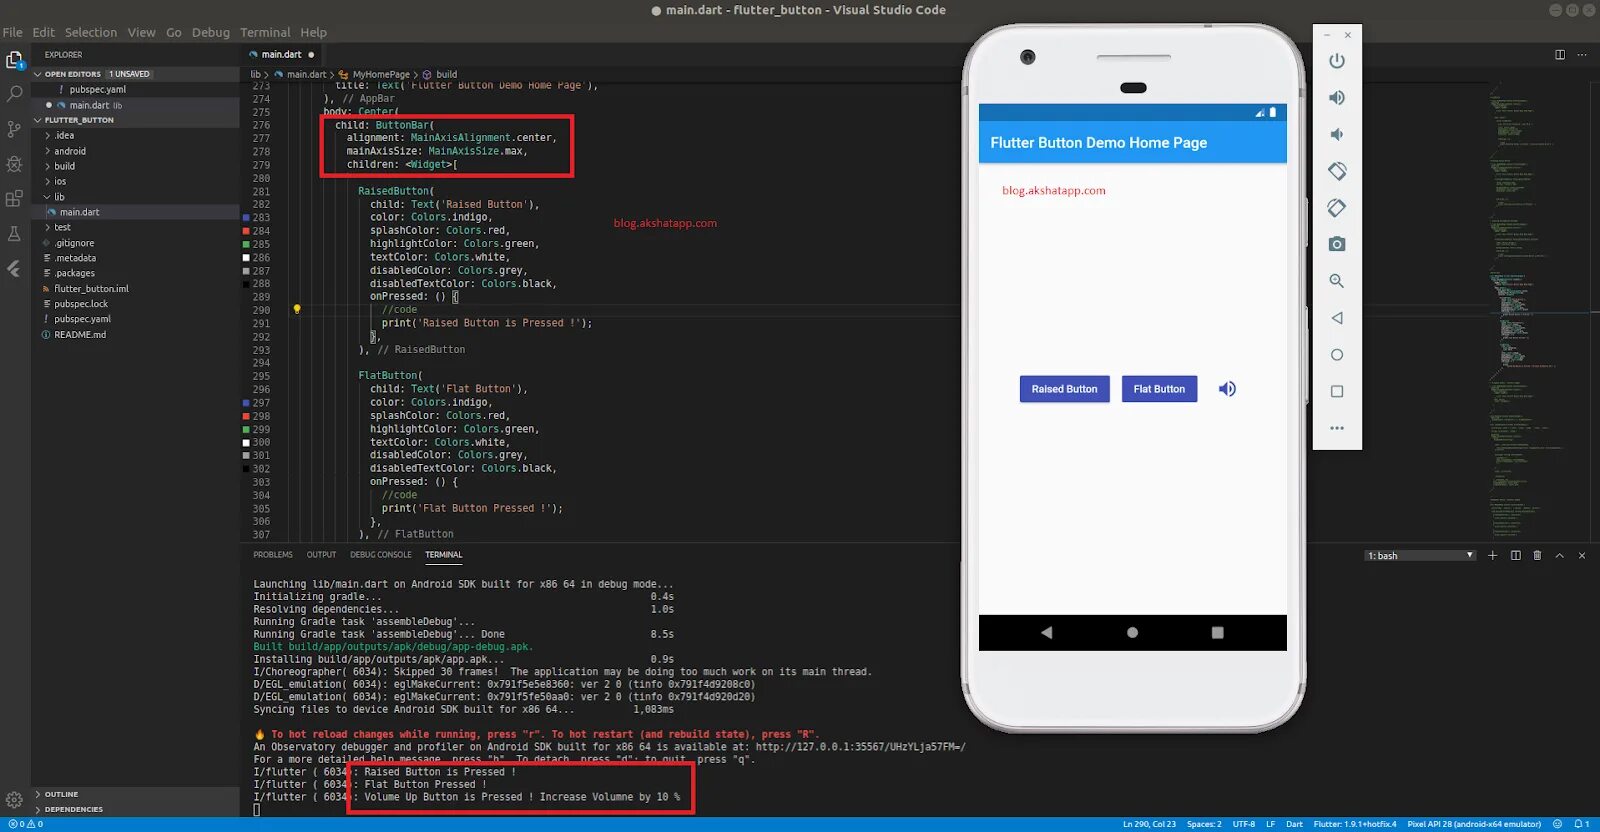The height and width of the screenshot is (832, 1600).
Task: Open the Search view in activity bar
Action: point(14,94)
